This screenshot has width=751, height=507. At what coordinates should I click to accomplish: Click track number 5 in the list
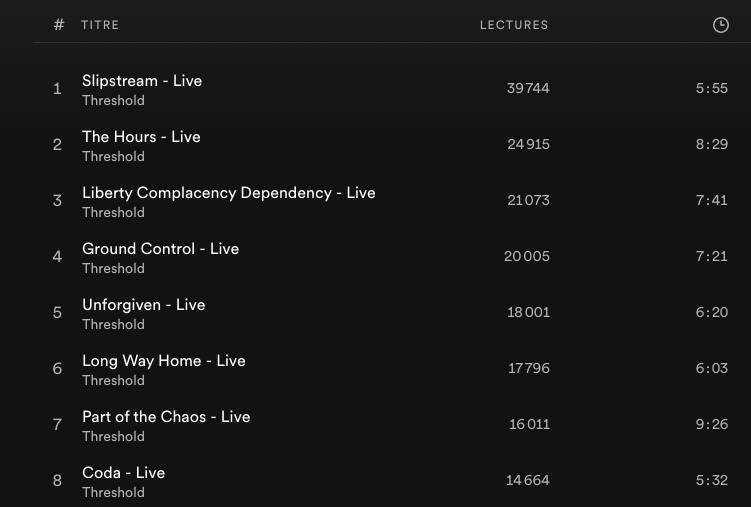click(57, 313)
